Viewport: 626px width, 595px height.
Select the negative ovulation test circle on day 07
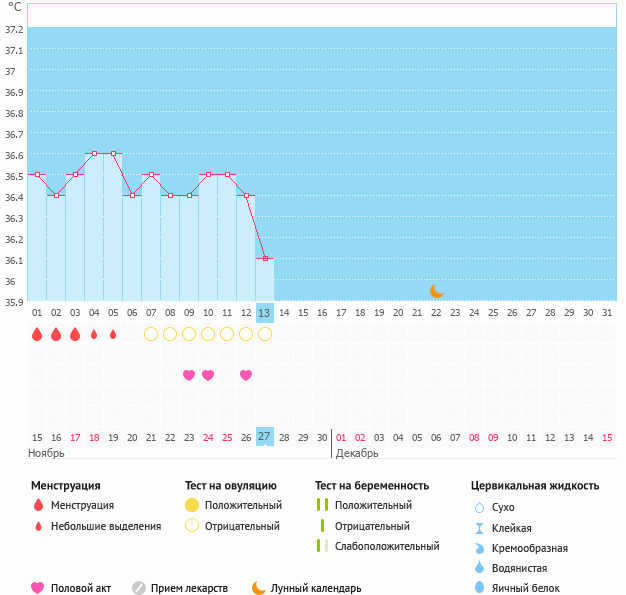(x=151, y=334)
